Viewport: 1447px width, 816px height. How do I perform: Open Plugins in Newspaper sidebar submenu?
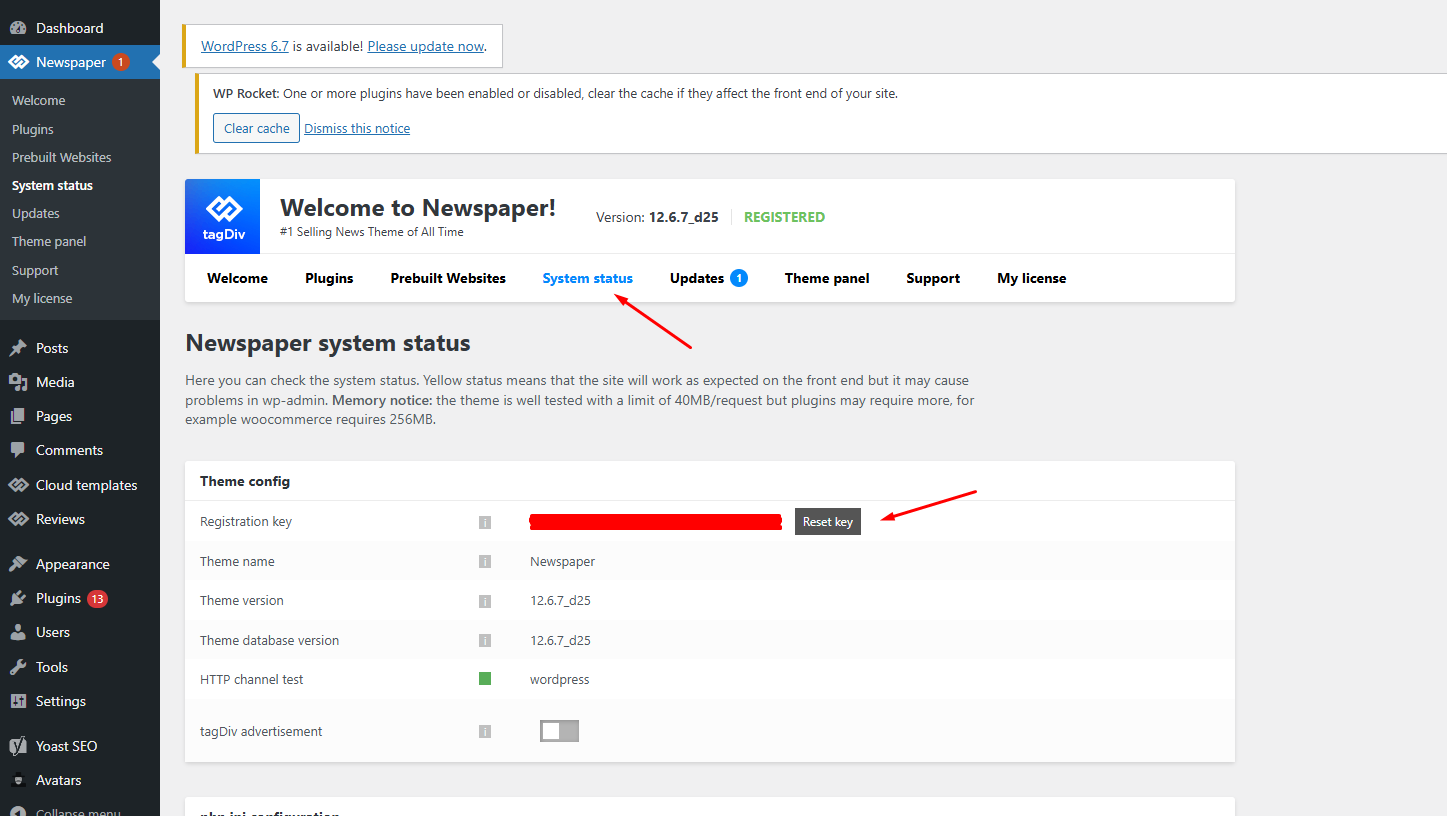click(33, 129)
